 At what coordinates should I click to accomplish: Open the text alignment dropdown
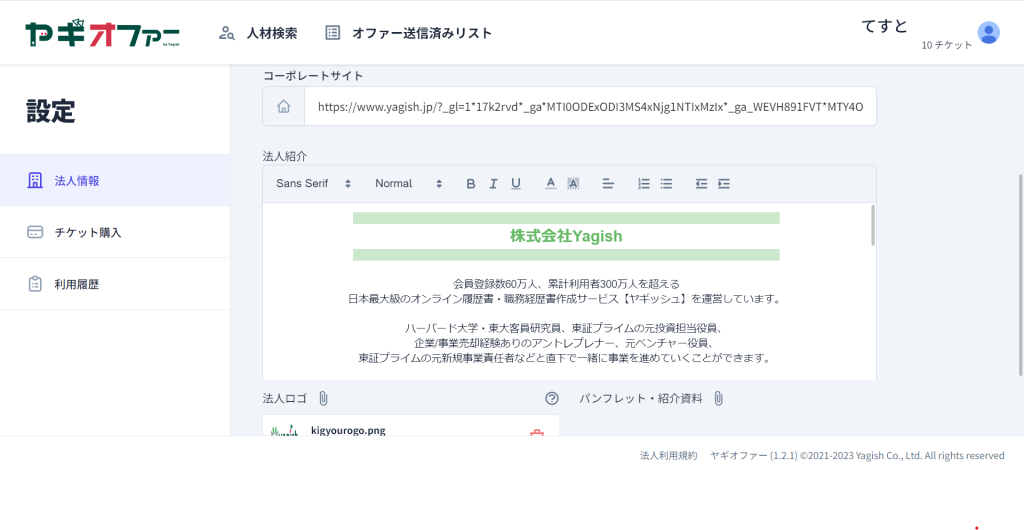pyautogui.click(x=608, y=184)
